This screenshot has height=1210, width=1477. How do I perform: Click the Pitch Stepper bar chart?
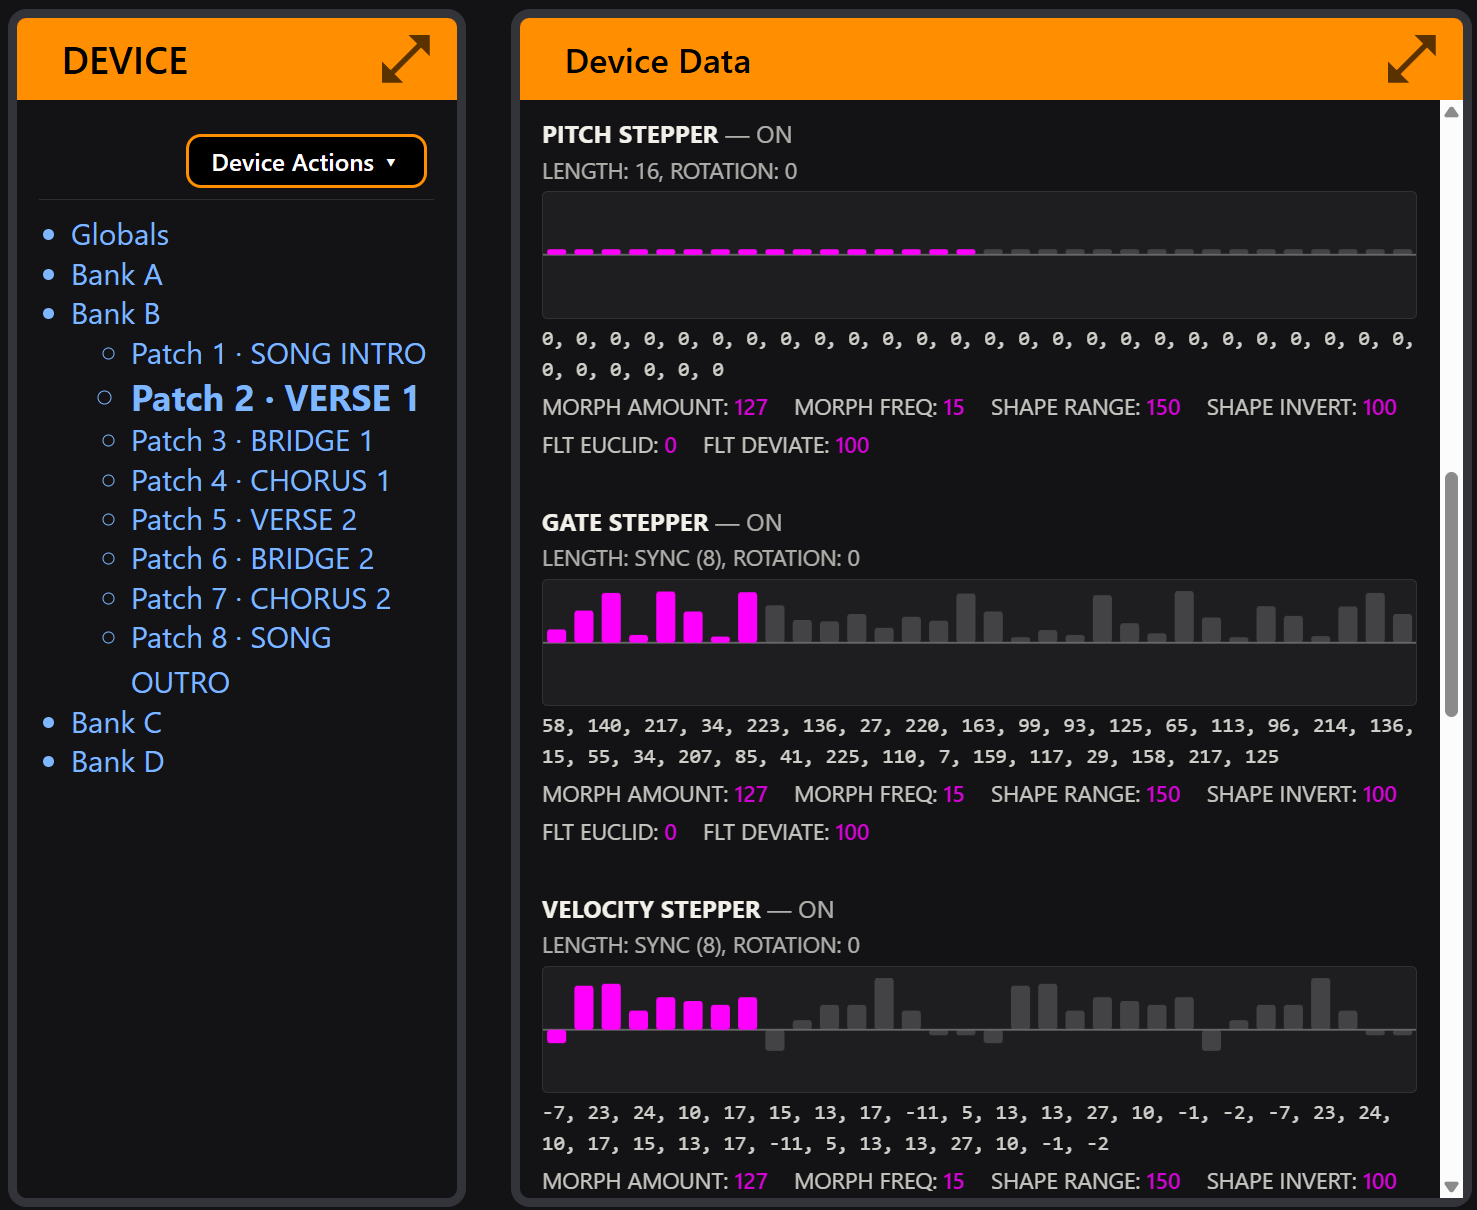tap(979, 255)
